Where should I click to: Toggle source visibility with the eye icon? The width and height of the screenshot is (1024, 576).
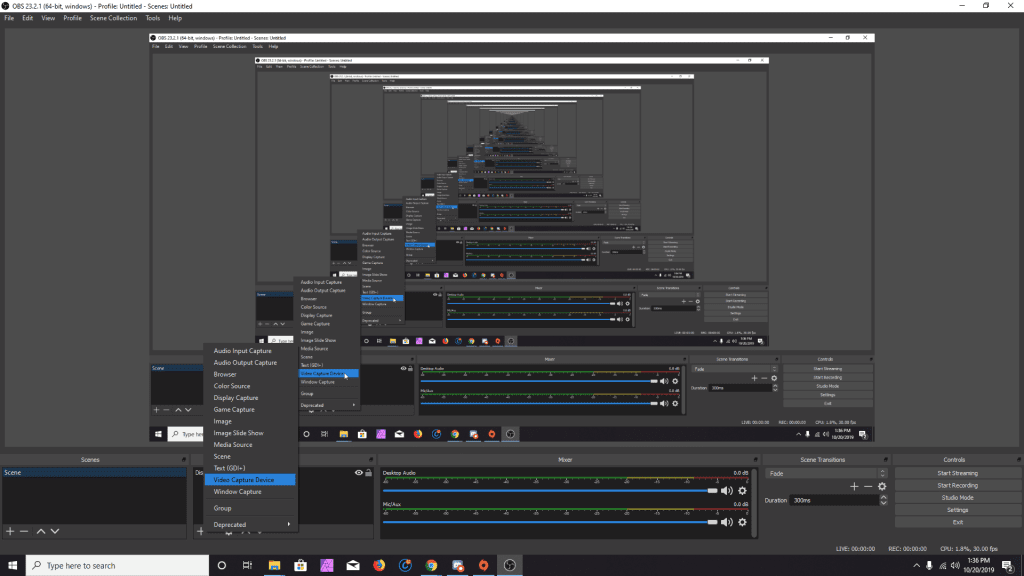359,473
